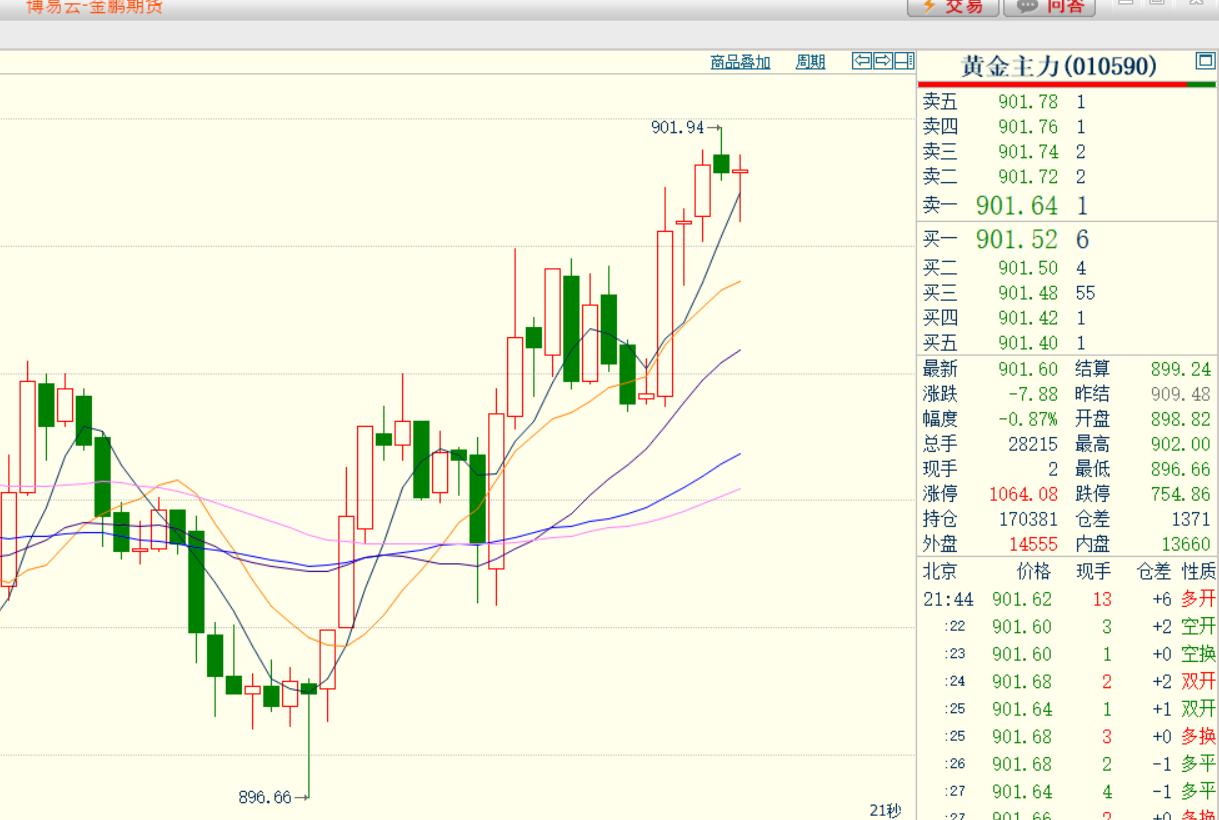Click the 卖一 price 901.64
1219x820 pixels.
pos(1017,206)
